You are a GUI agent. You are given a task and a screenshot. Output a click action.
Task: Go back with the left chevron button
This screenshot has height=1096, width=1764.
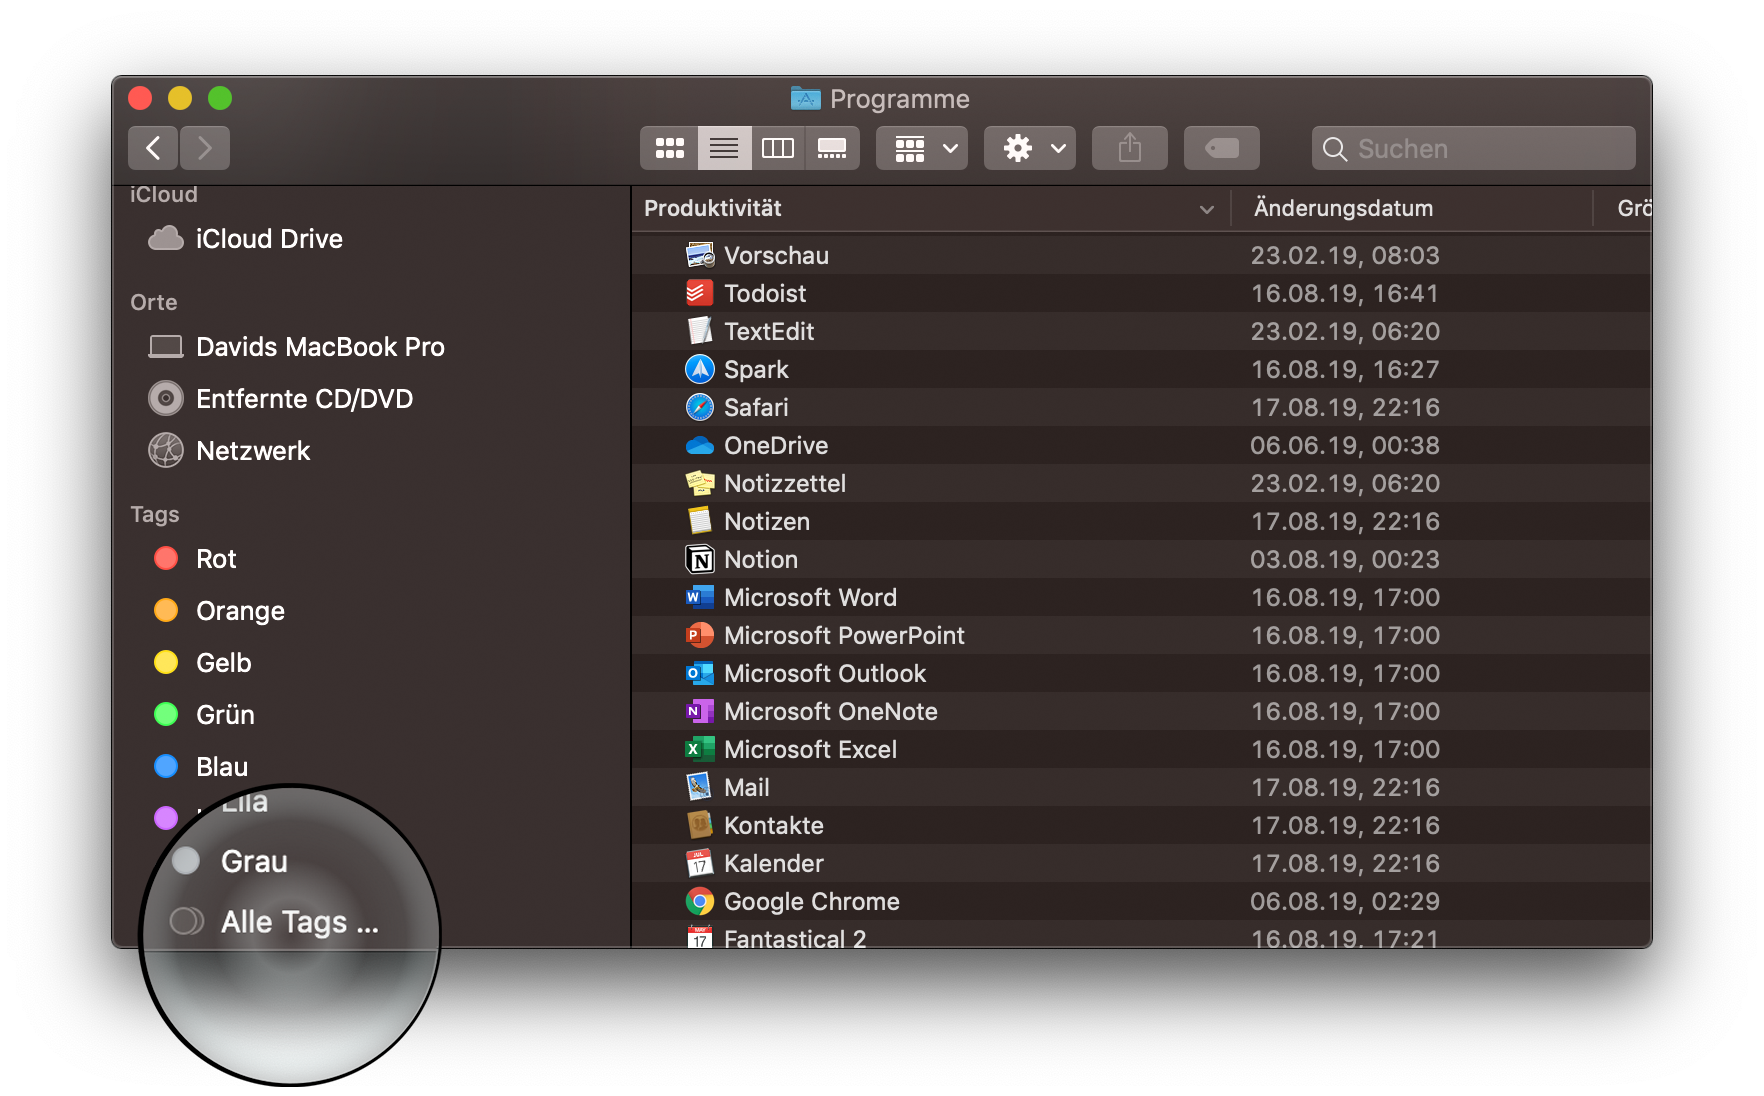tap(153, 148)
